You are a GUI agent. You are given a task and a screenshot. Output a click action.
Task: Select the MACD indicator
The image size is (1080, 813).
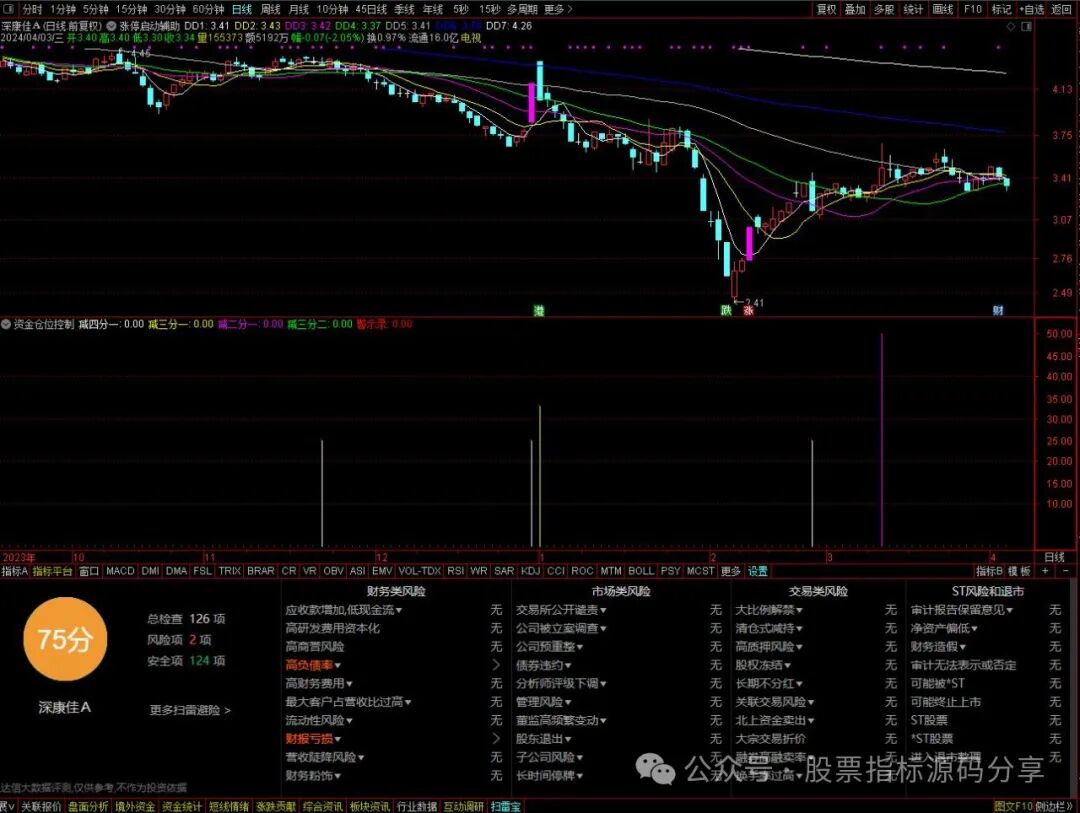click(x=121, y=571)
